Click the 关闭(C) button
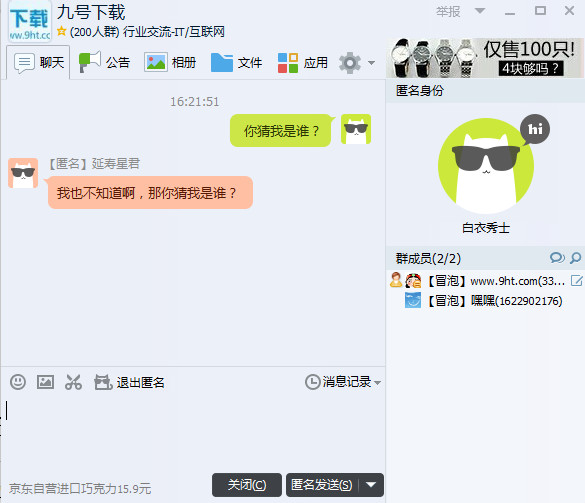The width and height of the screenshot is (585, 503). pos(247,485)
